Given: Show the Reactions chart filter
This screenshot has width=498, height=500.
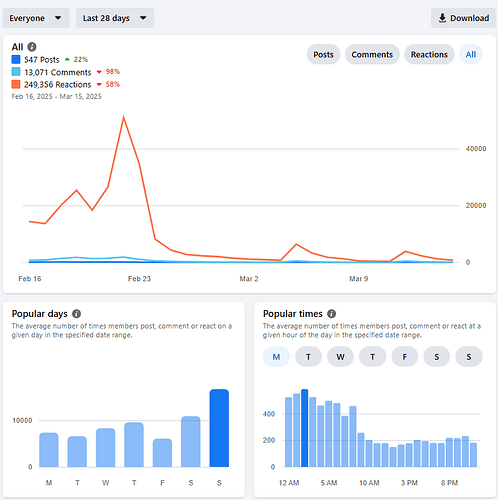Looking at the screenshot, I should (x=429, y=54).
